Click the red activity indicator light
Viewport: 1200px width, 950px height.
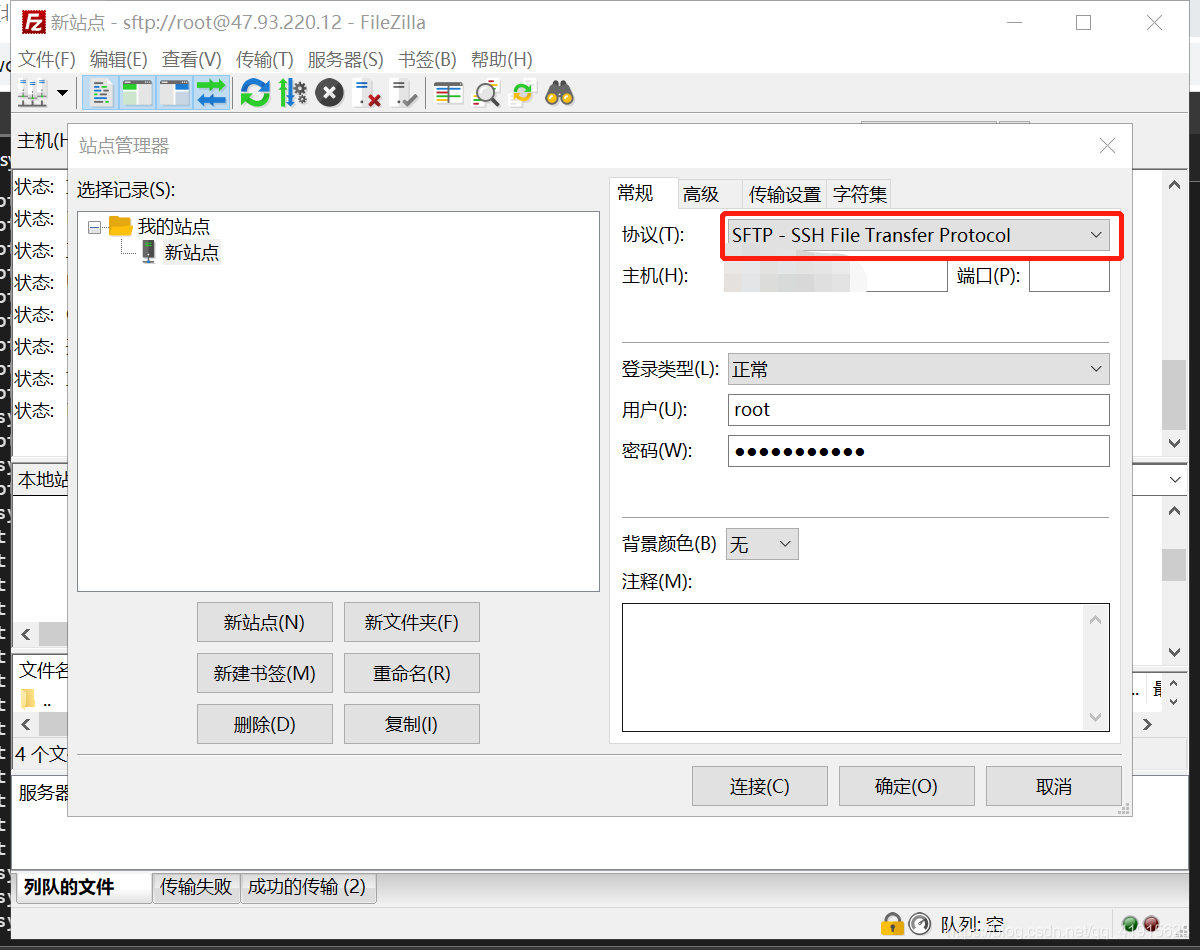(1151, 924)
